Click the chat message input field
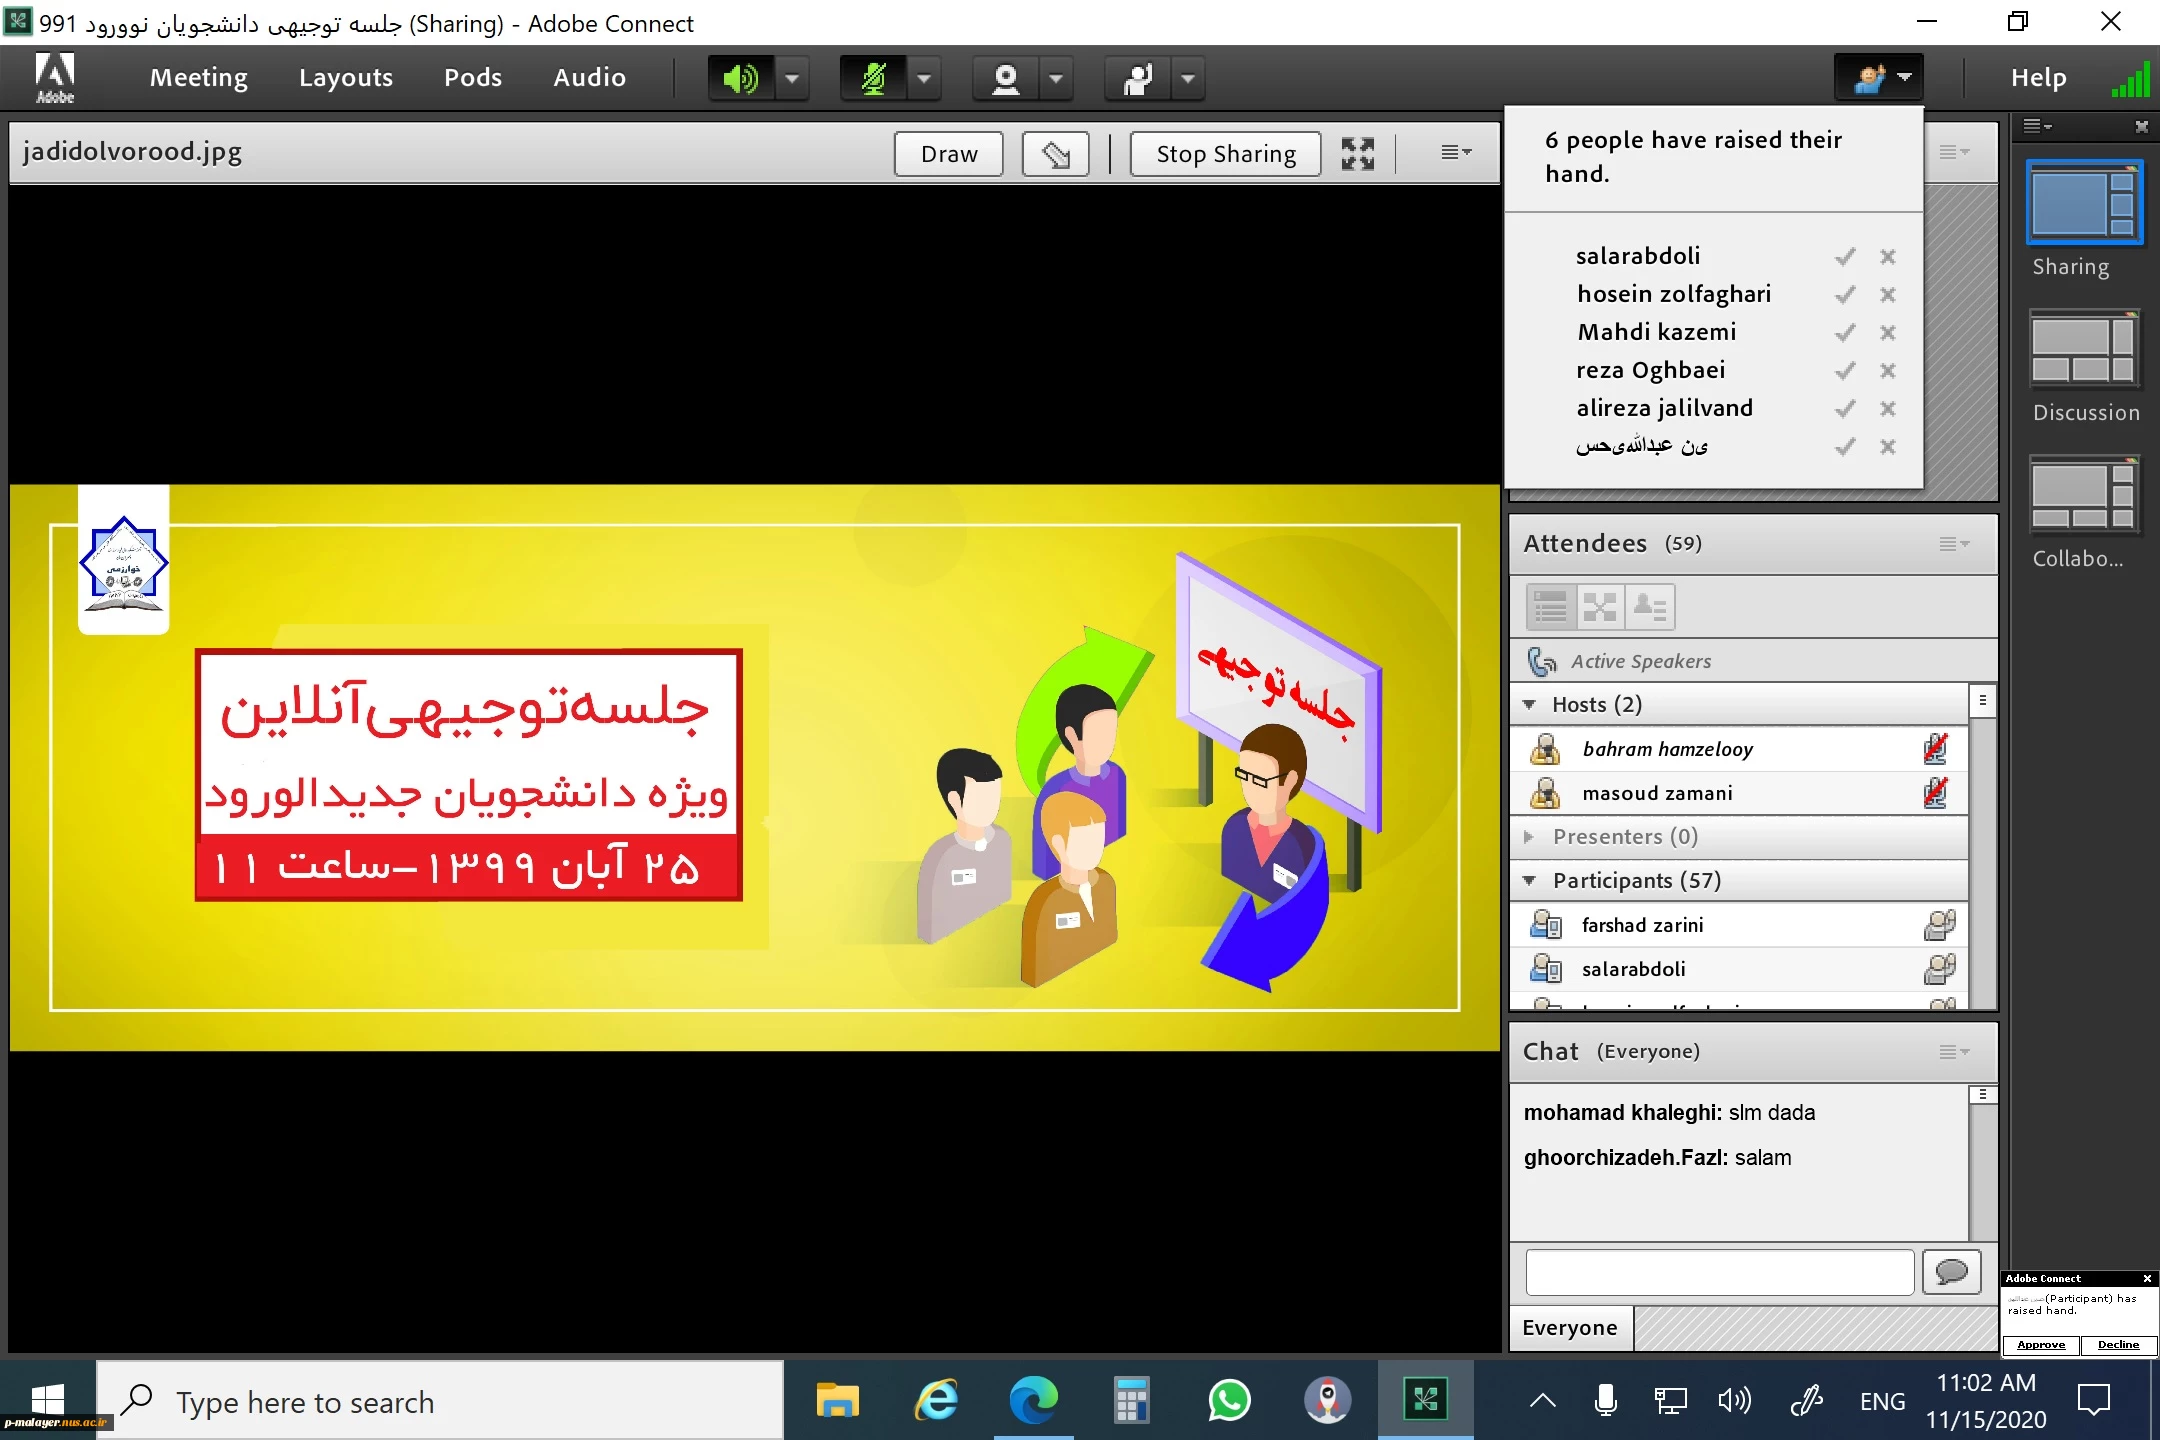This screenshot has width=2160, height=1440. [x=1720, y=1272]
